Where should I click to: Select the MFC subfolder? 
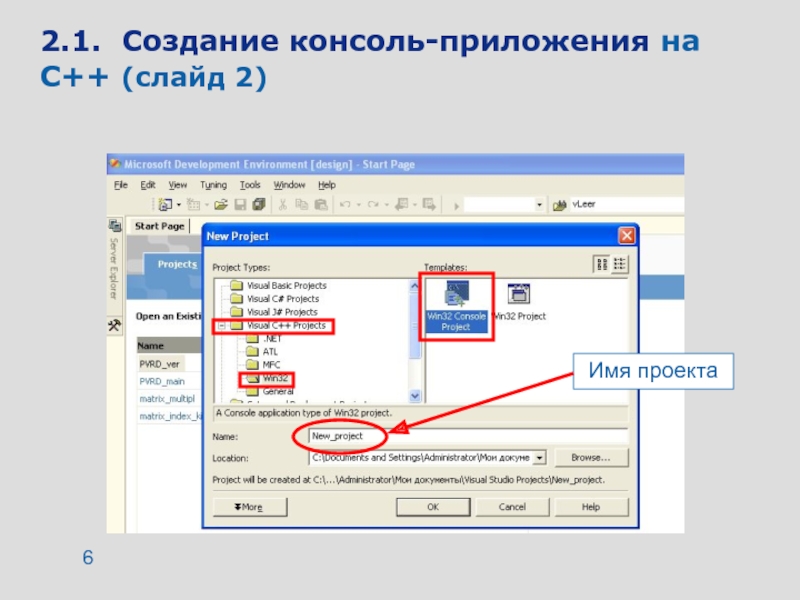pos(263,365)
